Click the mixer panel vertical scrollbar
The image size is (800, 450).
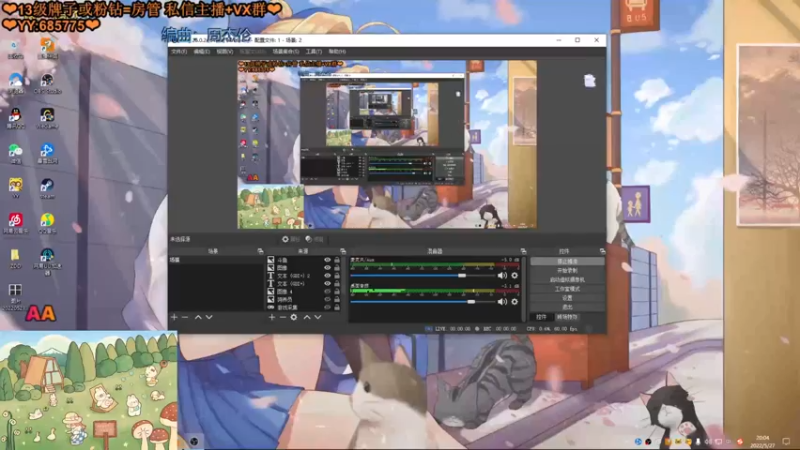pos(523,289)
